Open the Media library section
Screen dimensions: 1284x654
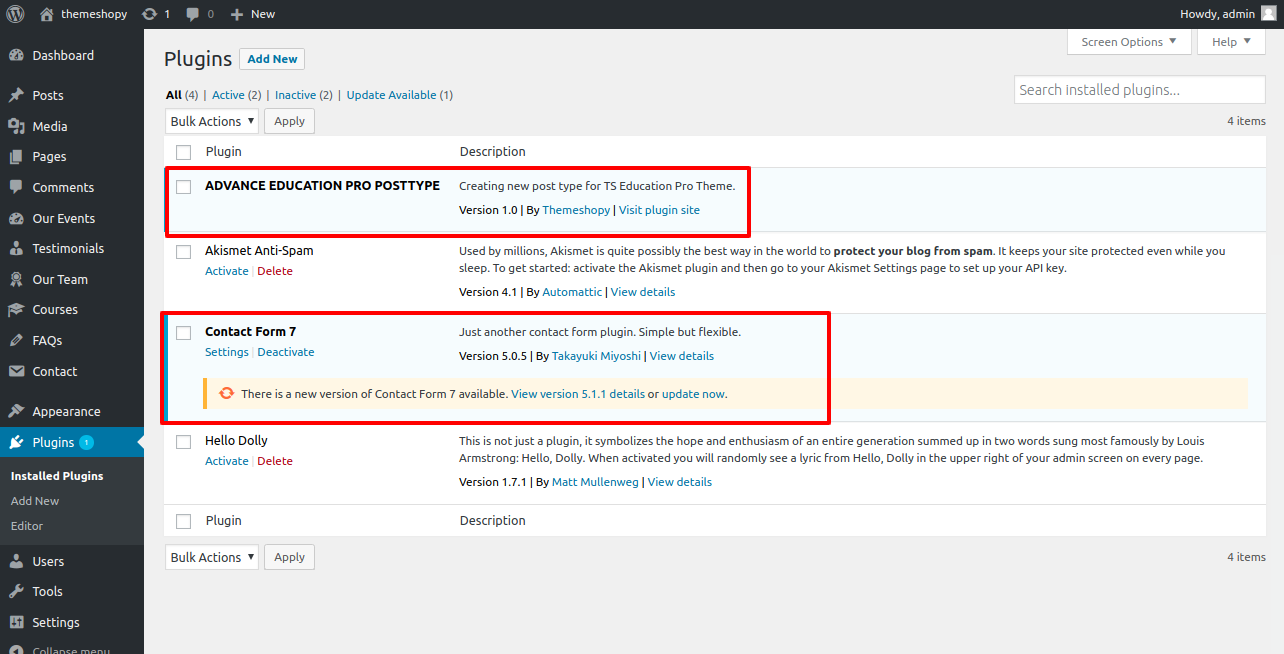pyautogui.click(x=49, y=126)
